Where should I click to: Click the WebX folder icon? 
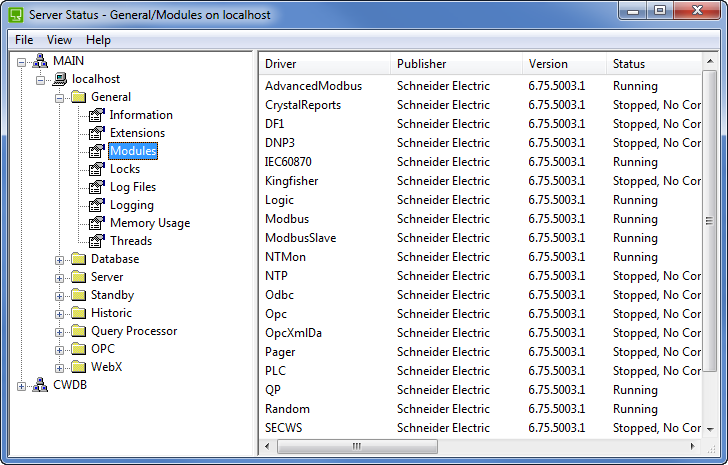(x=78, y=367)
